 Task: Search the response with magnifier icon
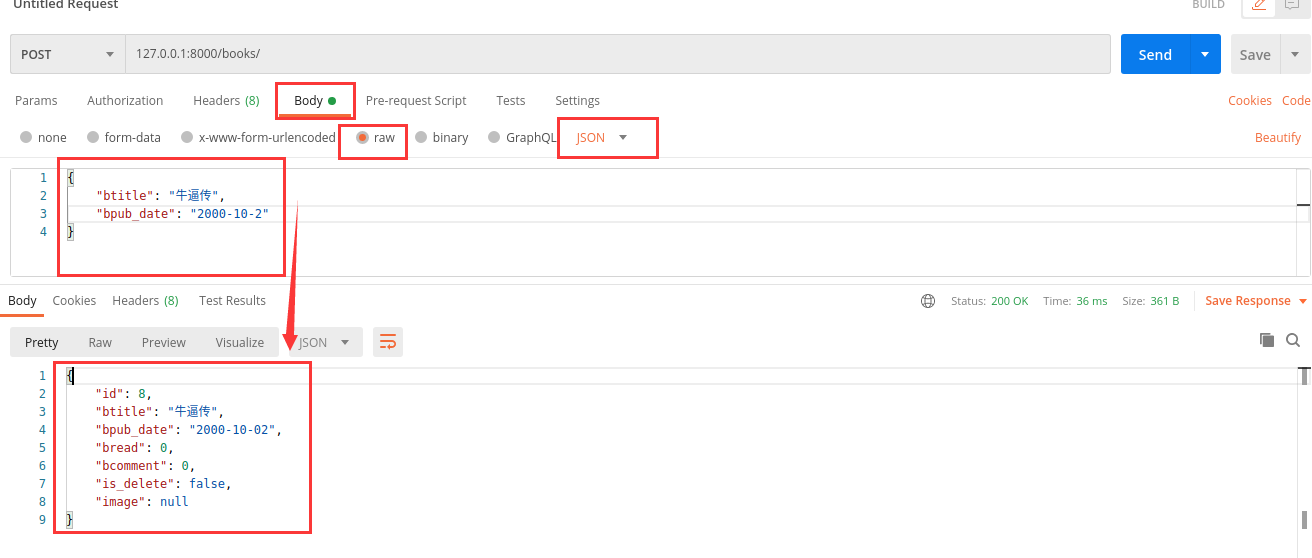point(1293,340)
